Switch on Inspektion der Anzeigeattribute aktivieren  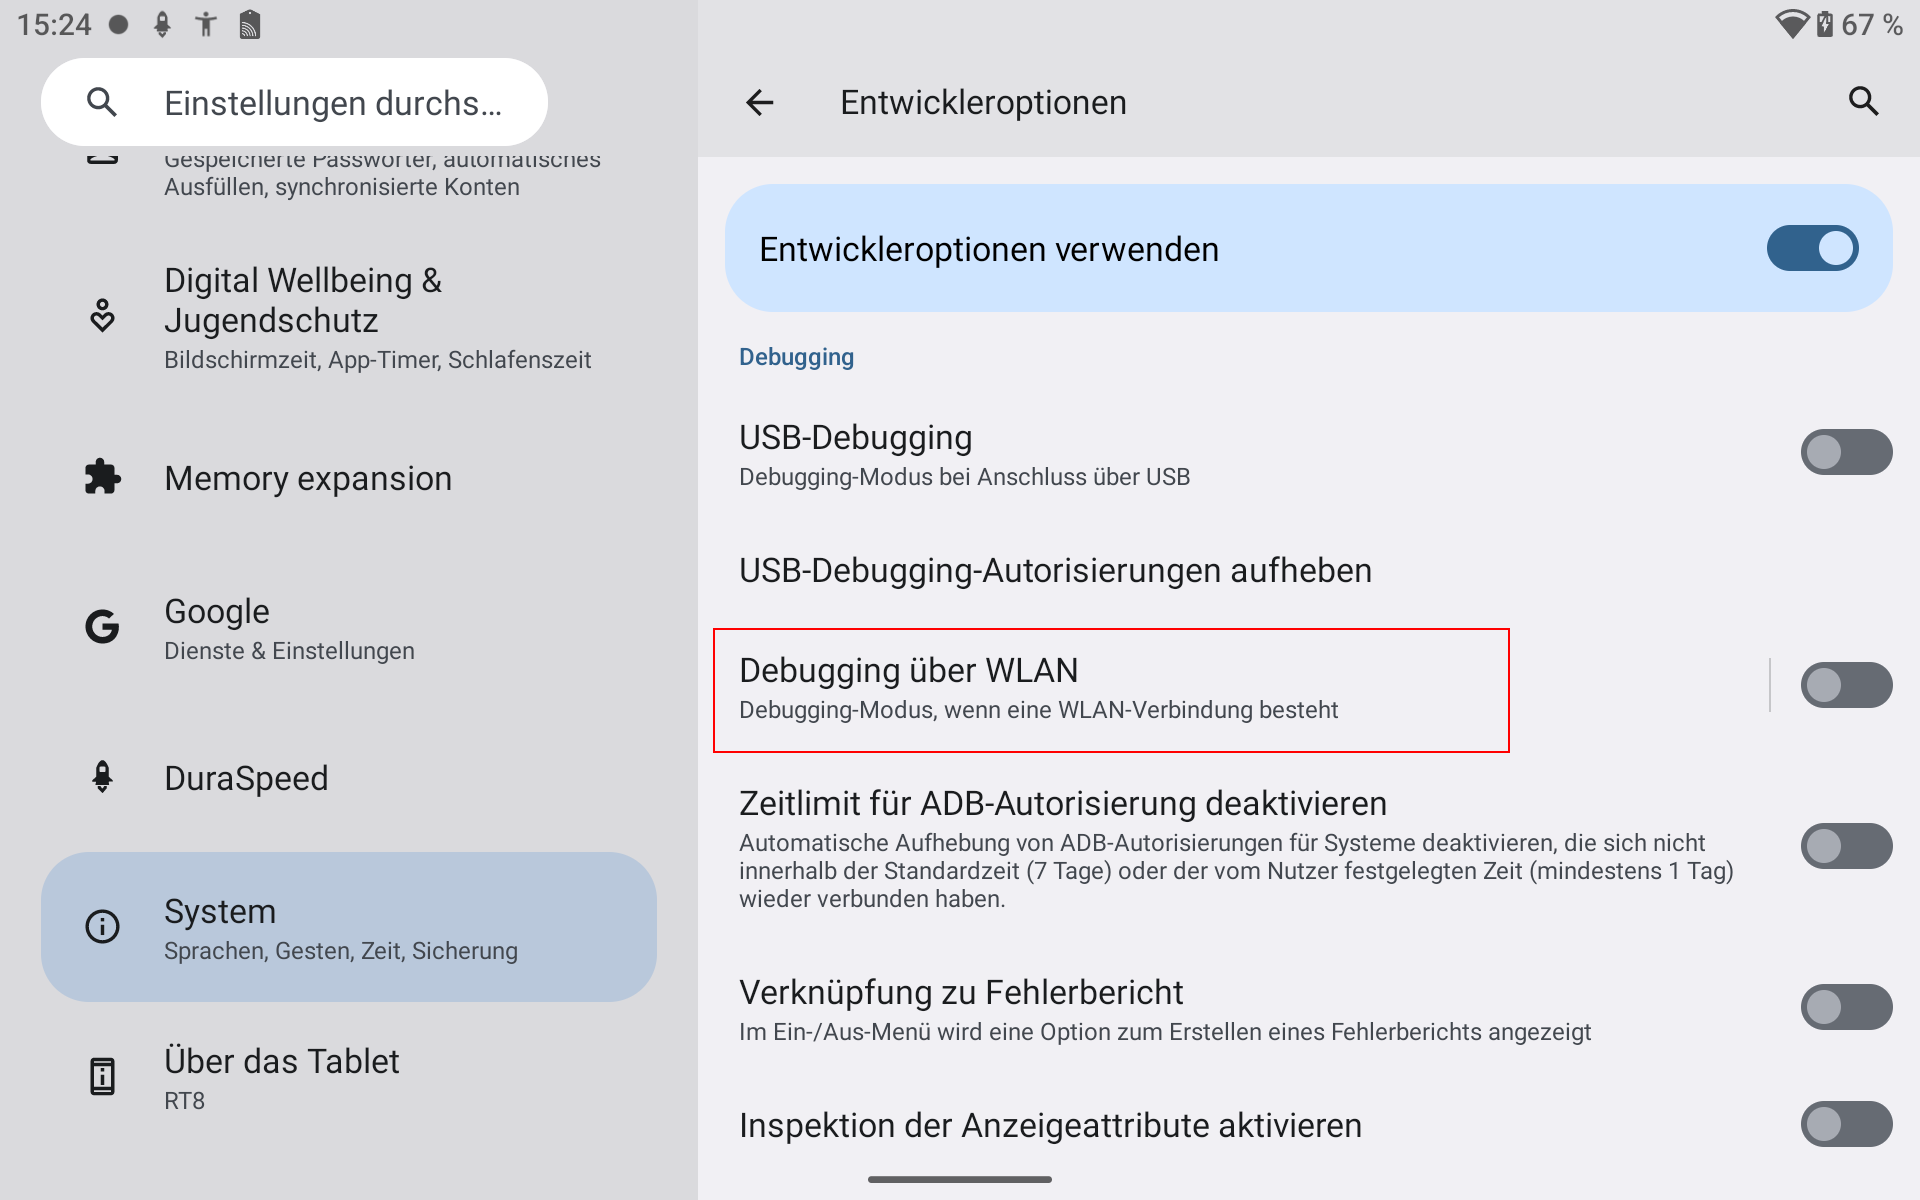click(x=1846, y=1124)
